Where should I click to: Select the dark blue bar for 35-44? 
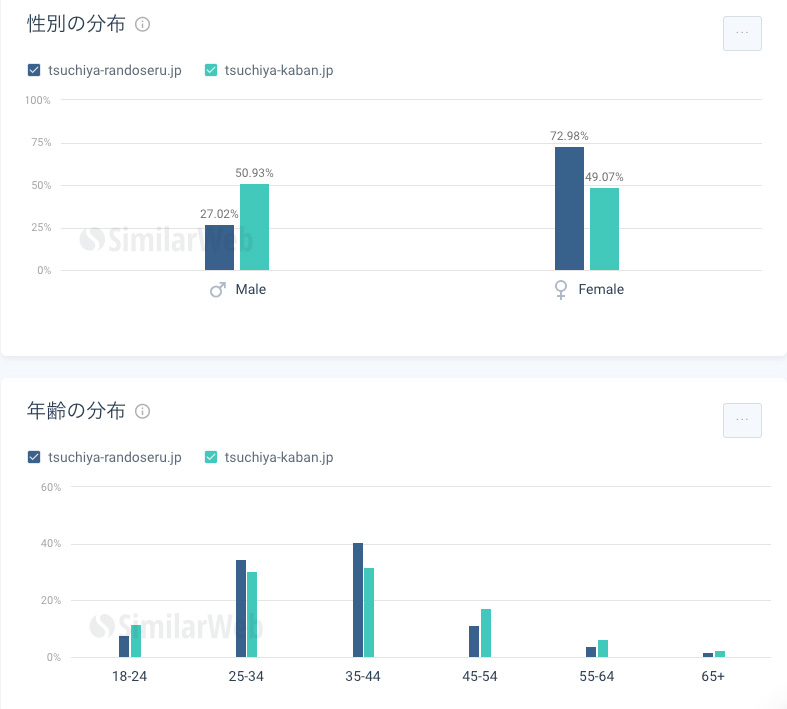point(358,600)
